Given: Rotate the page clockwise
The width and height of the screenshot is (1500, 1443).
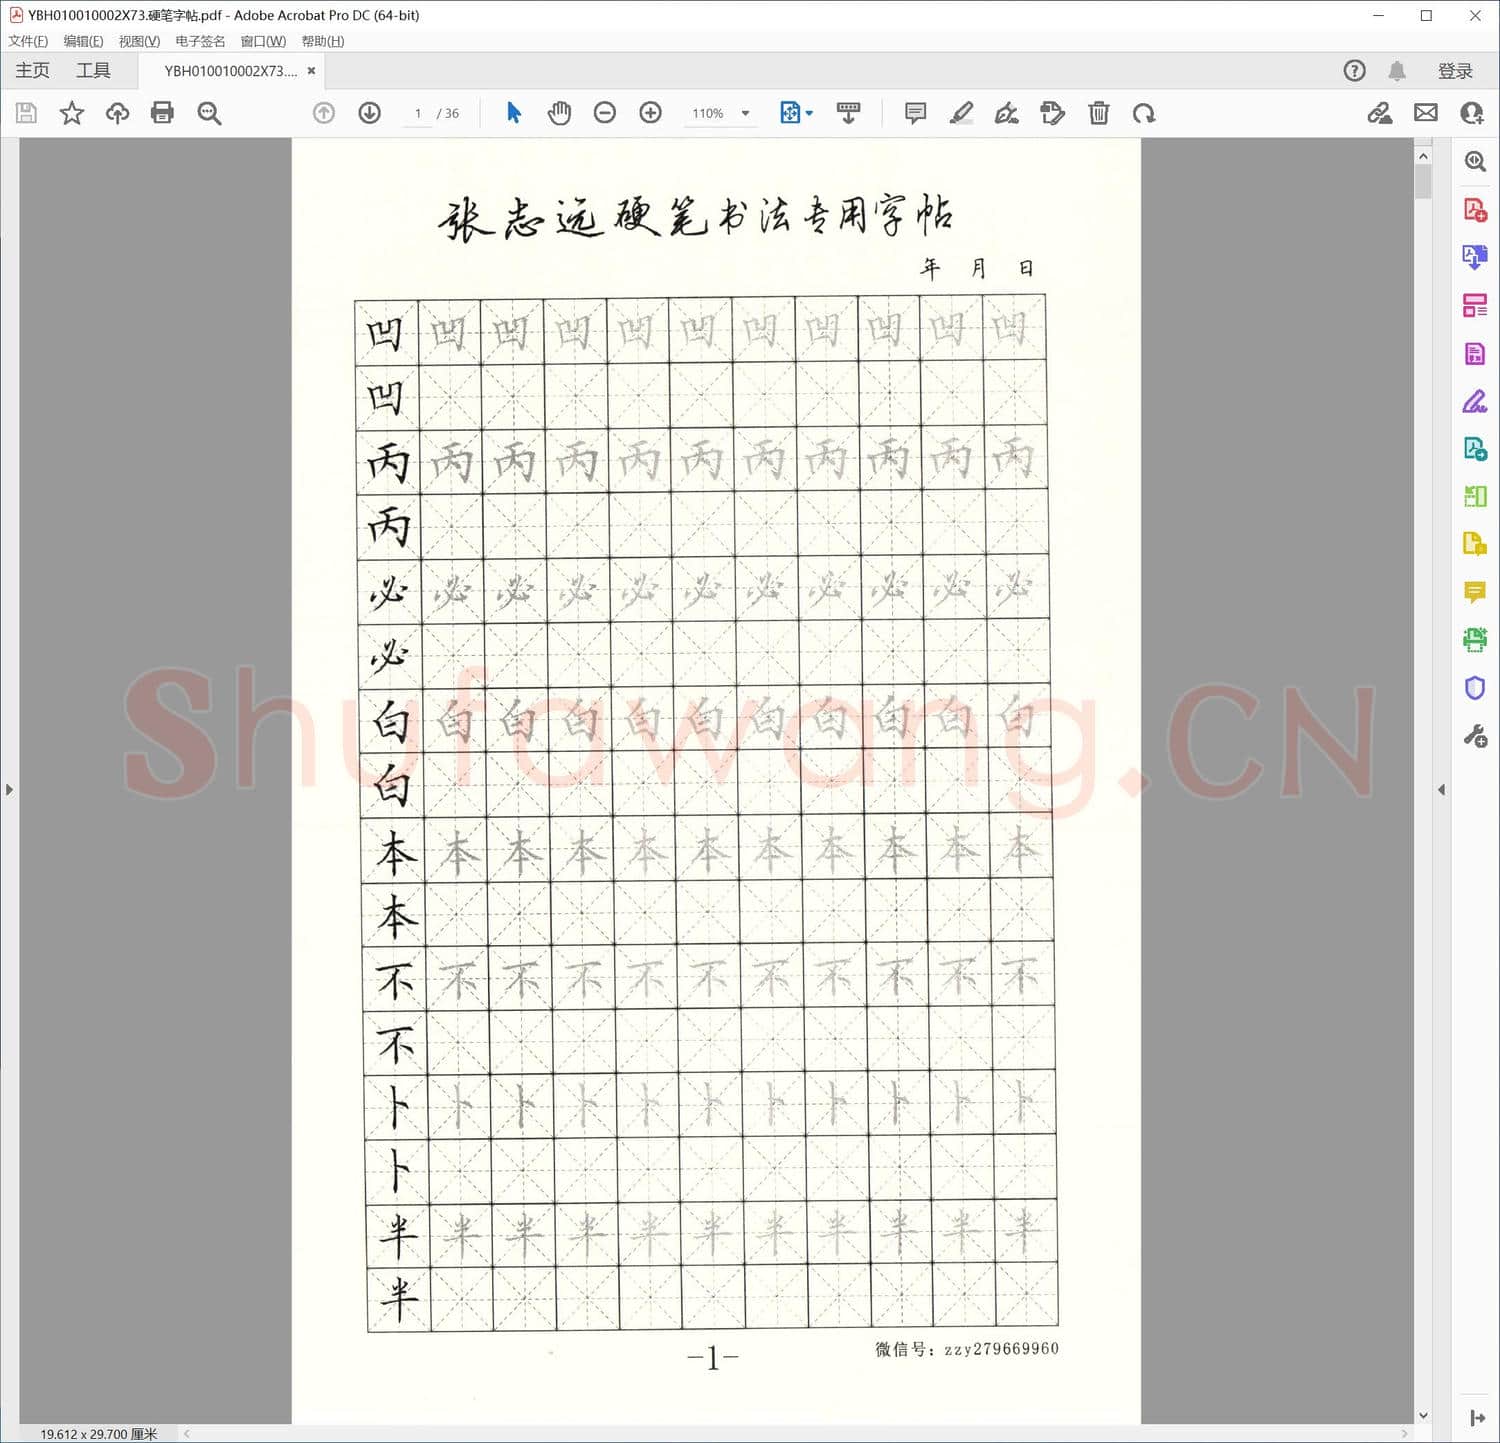Looking at the screenshot, I should click(x=1144, y=113).
